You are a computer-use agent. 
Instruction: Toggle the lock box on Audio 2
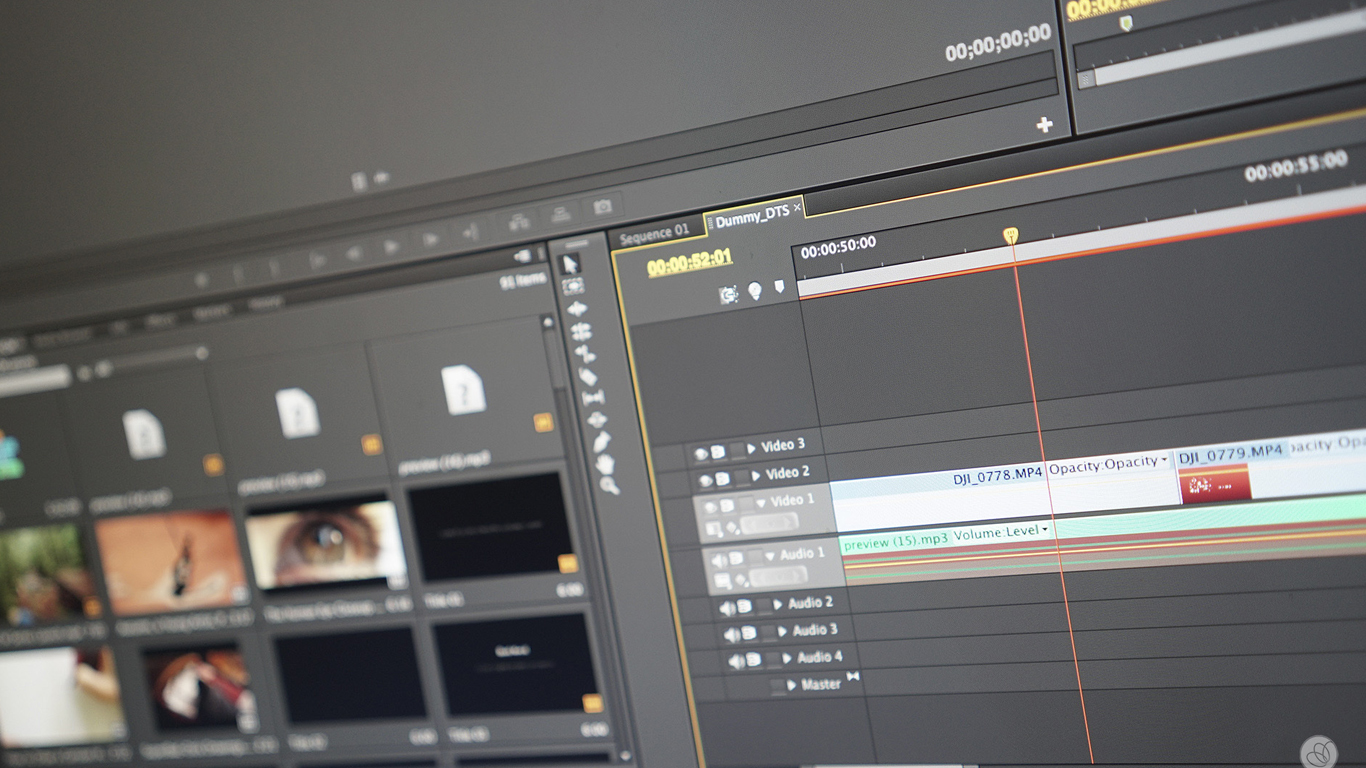point(764,605)
